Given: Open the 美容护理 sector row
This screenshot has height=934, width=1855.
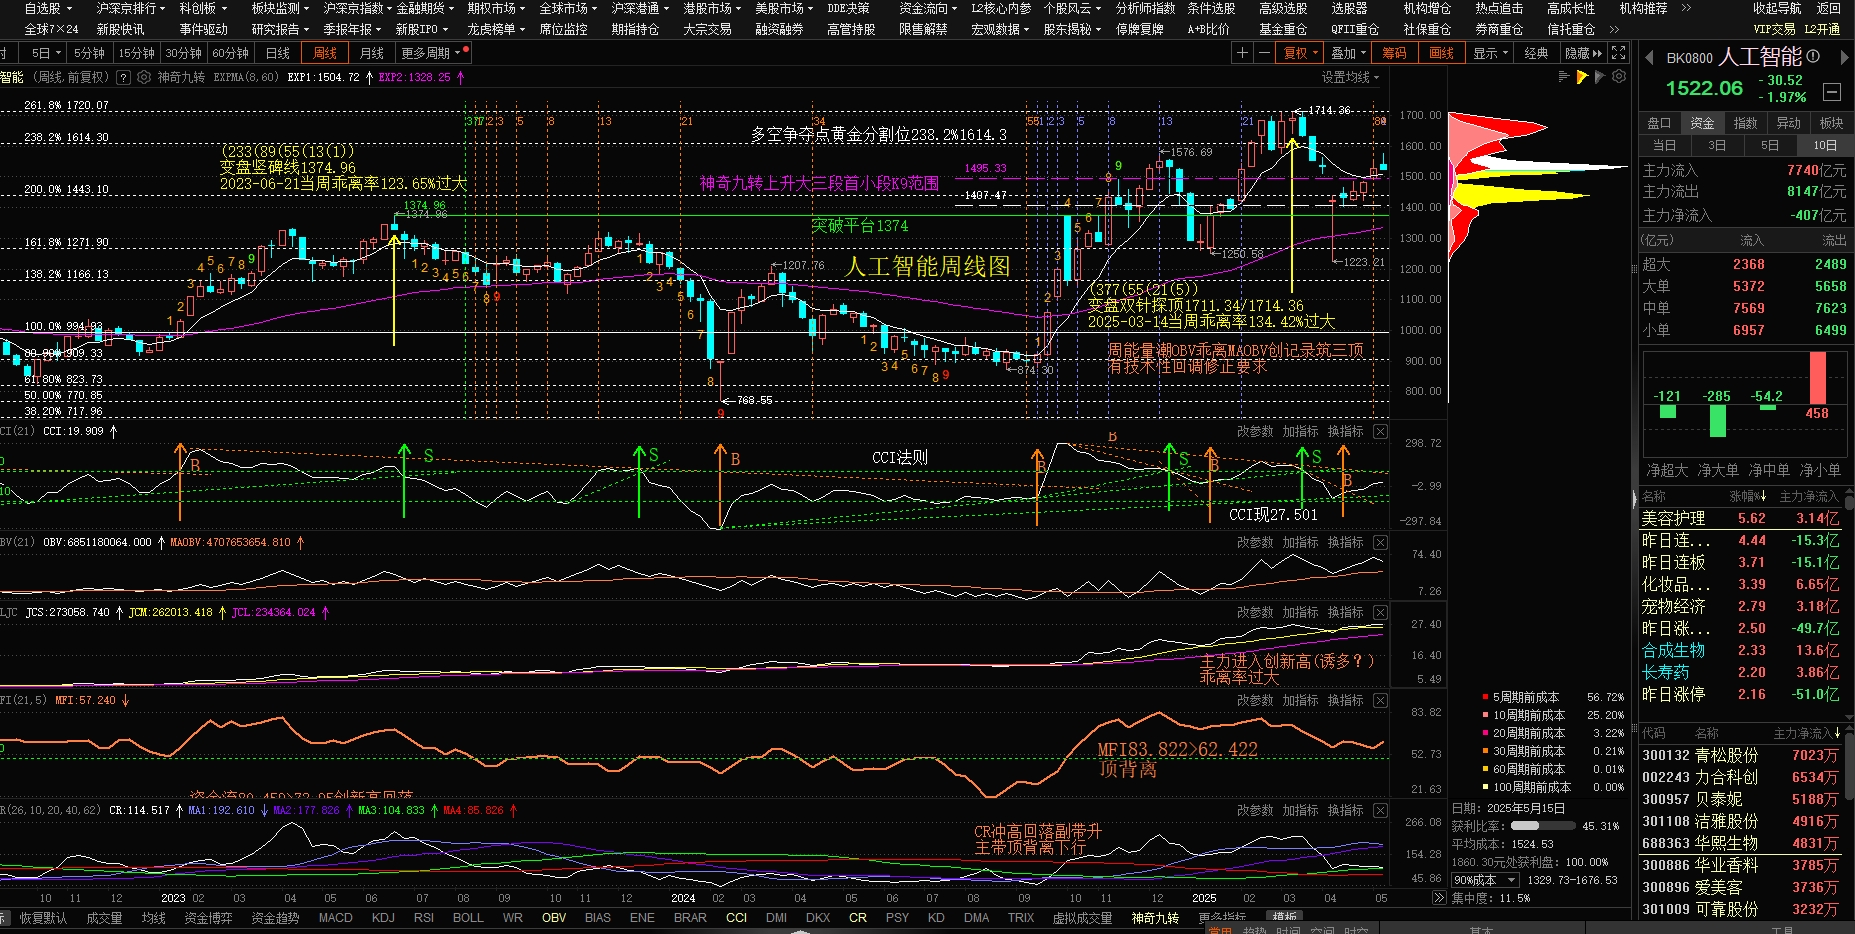Looking at the screenshot, I should [x=1740, y=518].
